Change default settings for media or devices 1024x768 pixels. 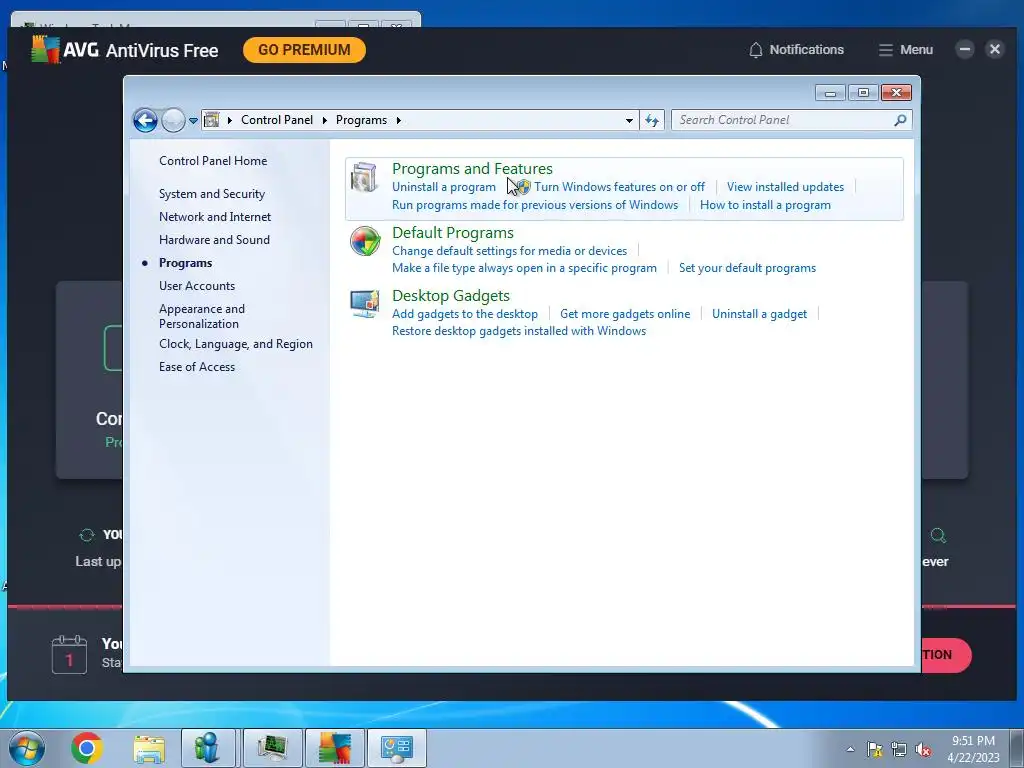(509, 251)
